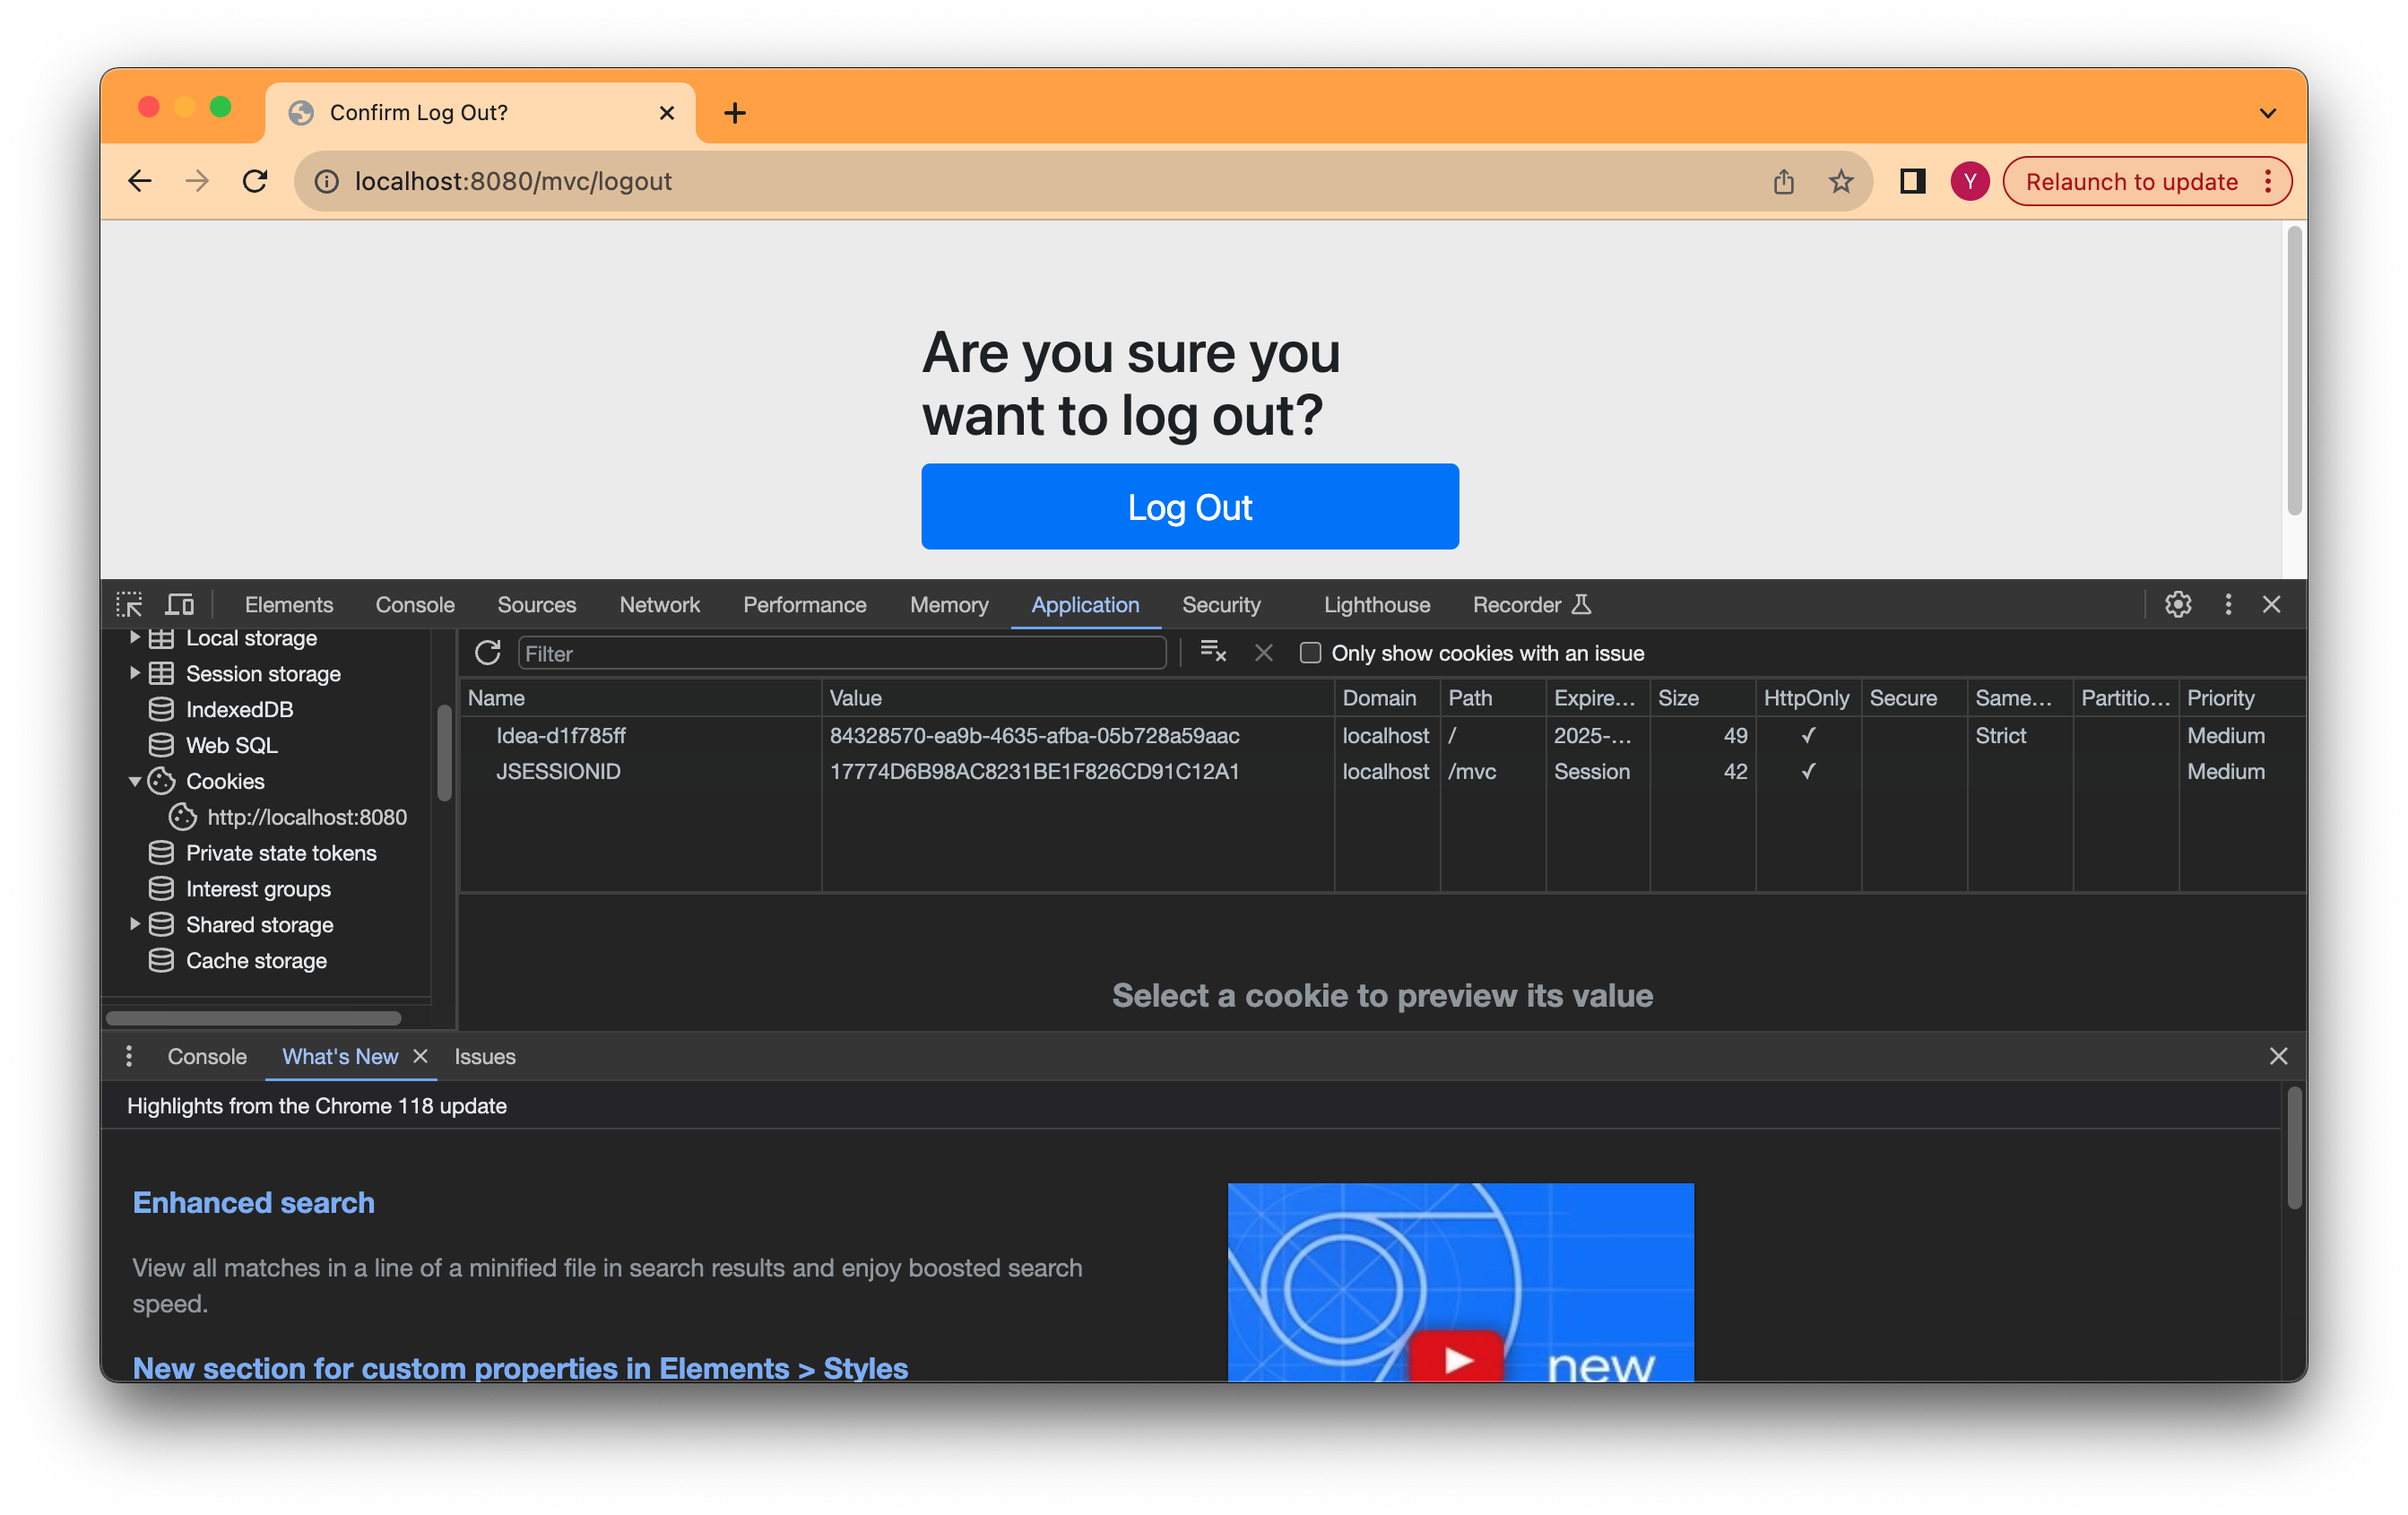Expand the Shared storage tree node
Screen dimensions: 2408x1515
[134, 924]
